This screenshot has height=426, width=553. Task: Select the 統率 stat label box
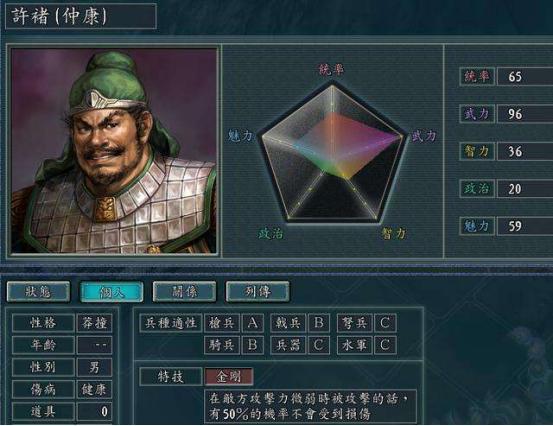click(477, 77)
